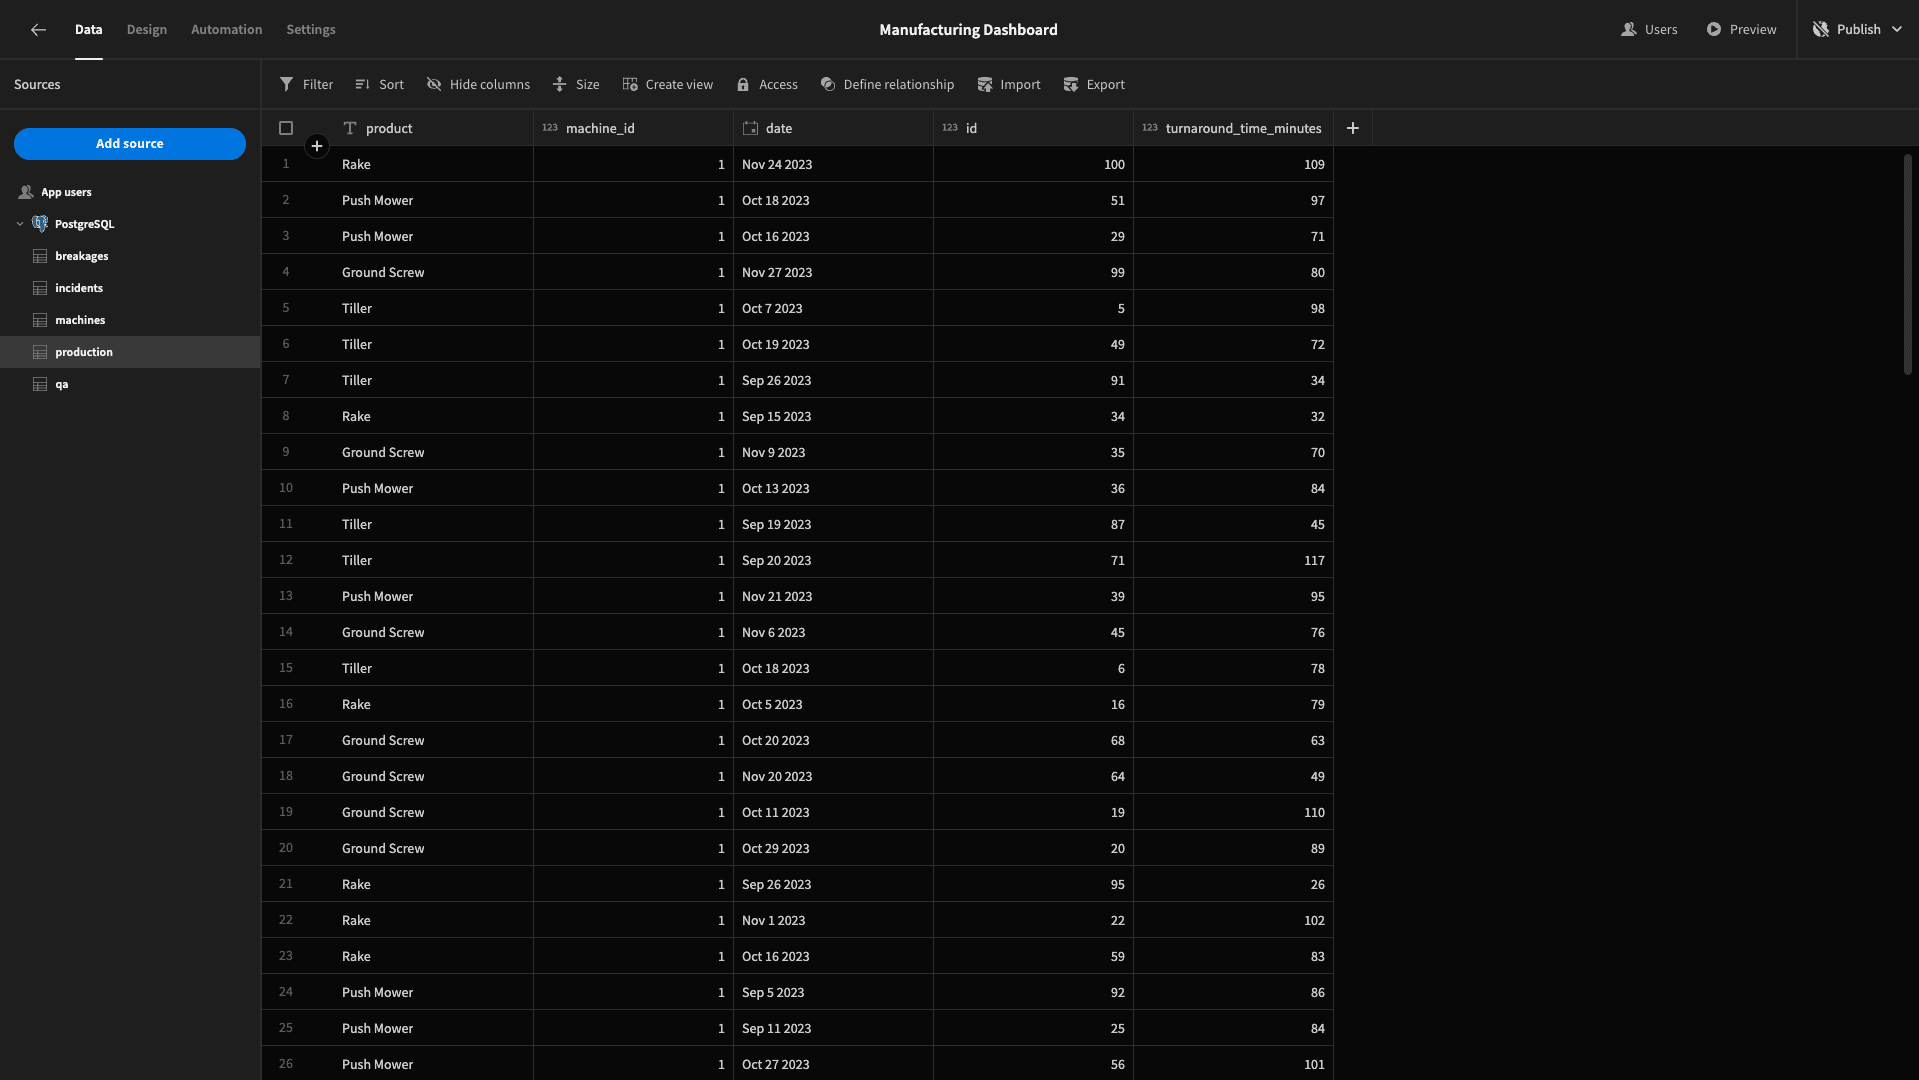
Task: Add a new column with plus icon
Action: click(x=1352, y=128)
